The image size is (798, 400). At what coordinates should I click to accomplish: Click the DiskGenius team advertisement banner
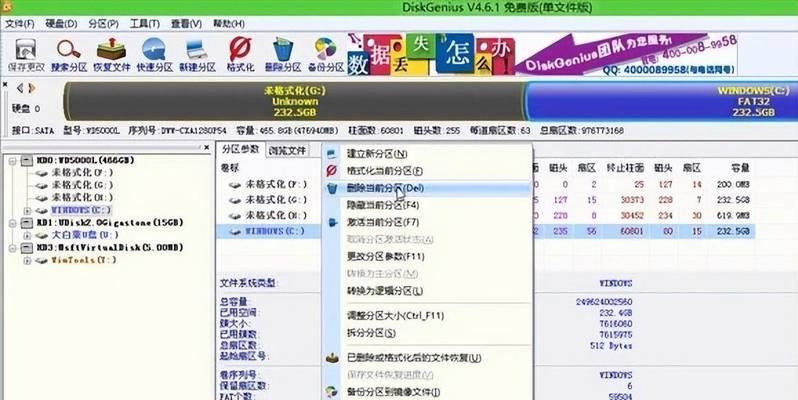[x=542, y=54]
